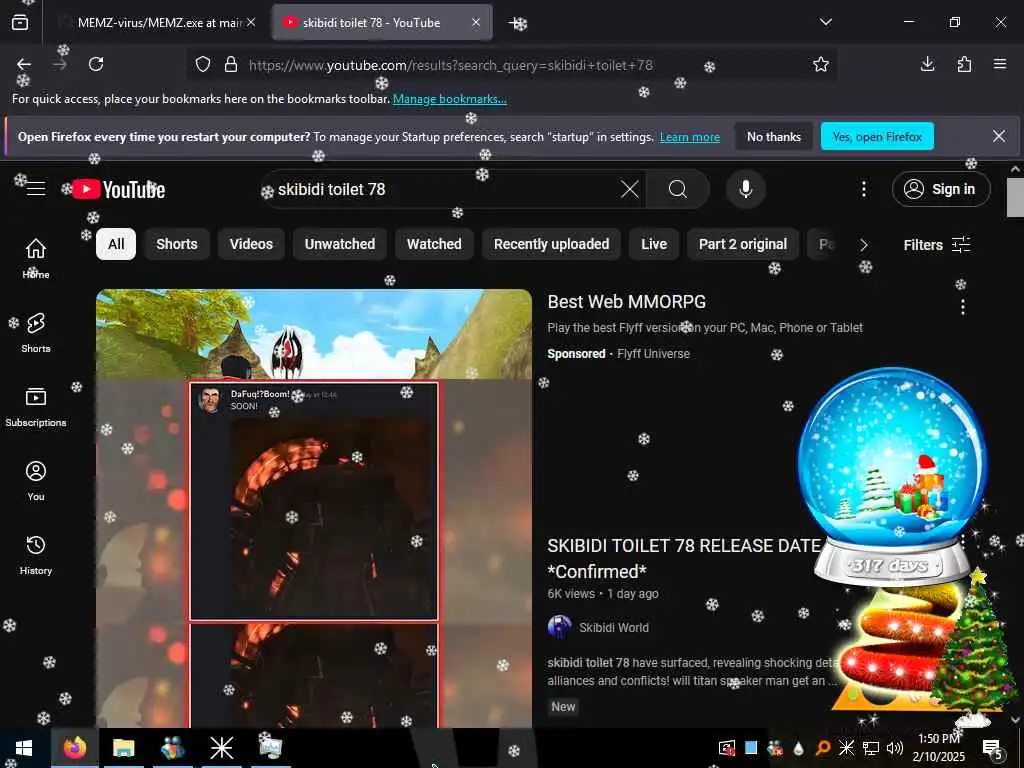Close the skibidi toilet 78 tab

click(x=476, y=22)
